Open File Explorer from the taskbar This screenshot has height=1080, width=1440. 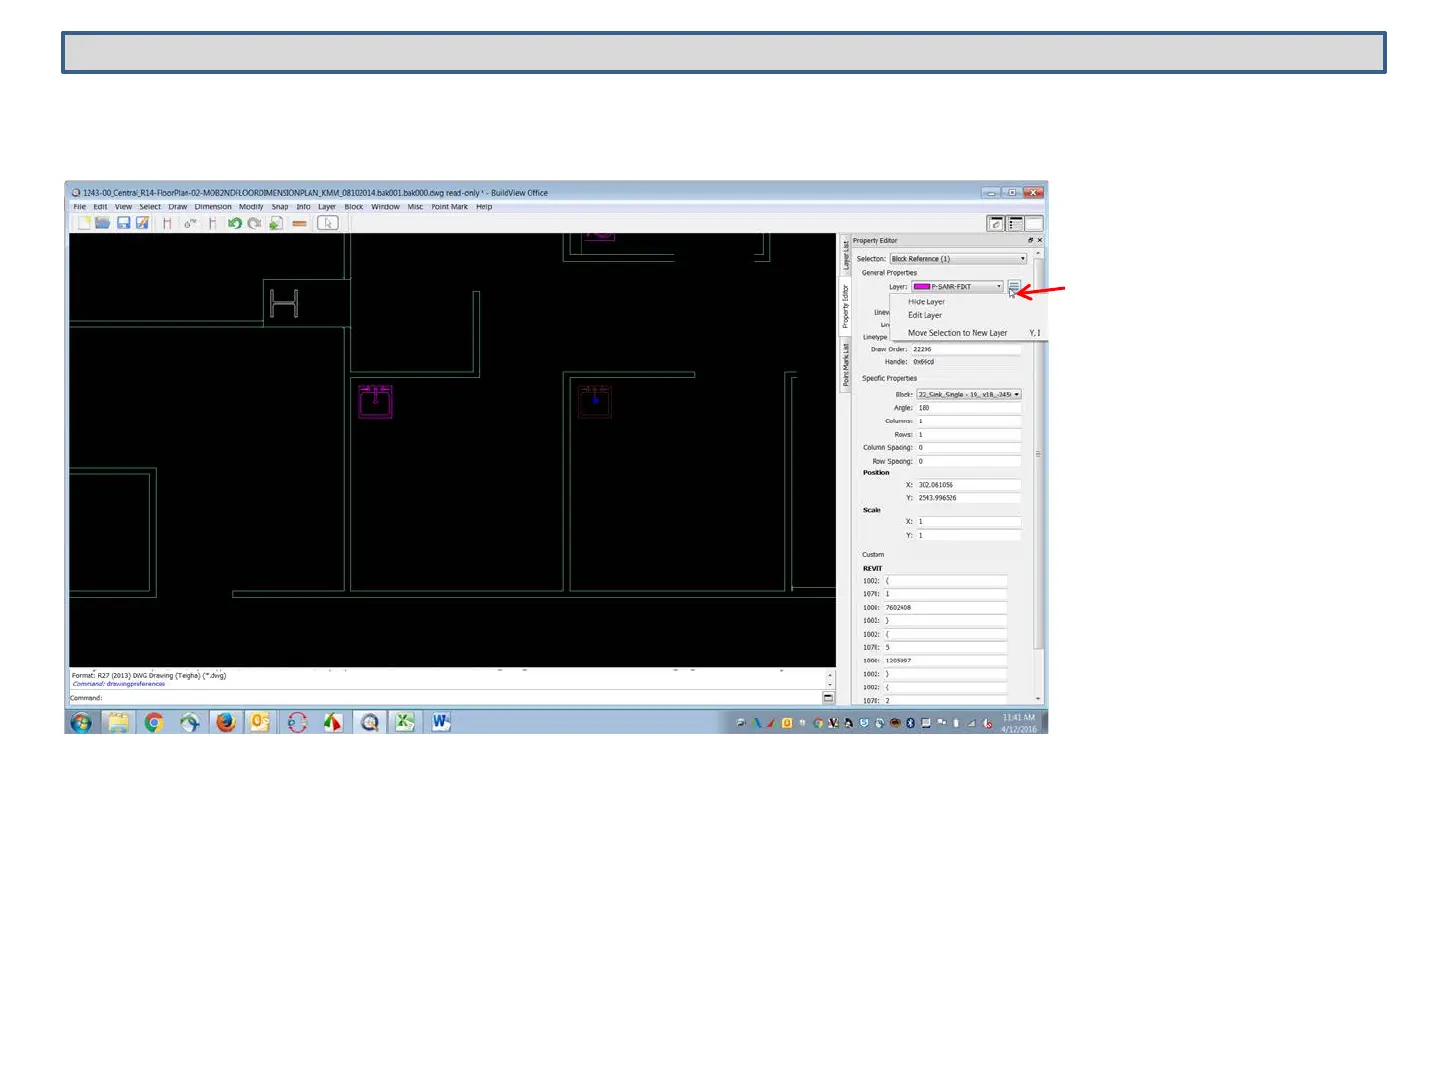click(x=118, y=722)
